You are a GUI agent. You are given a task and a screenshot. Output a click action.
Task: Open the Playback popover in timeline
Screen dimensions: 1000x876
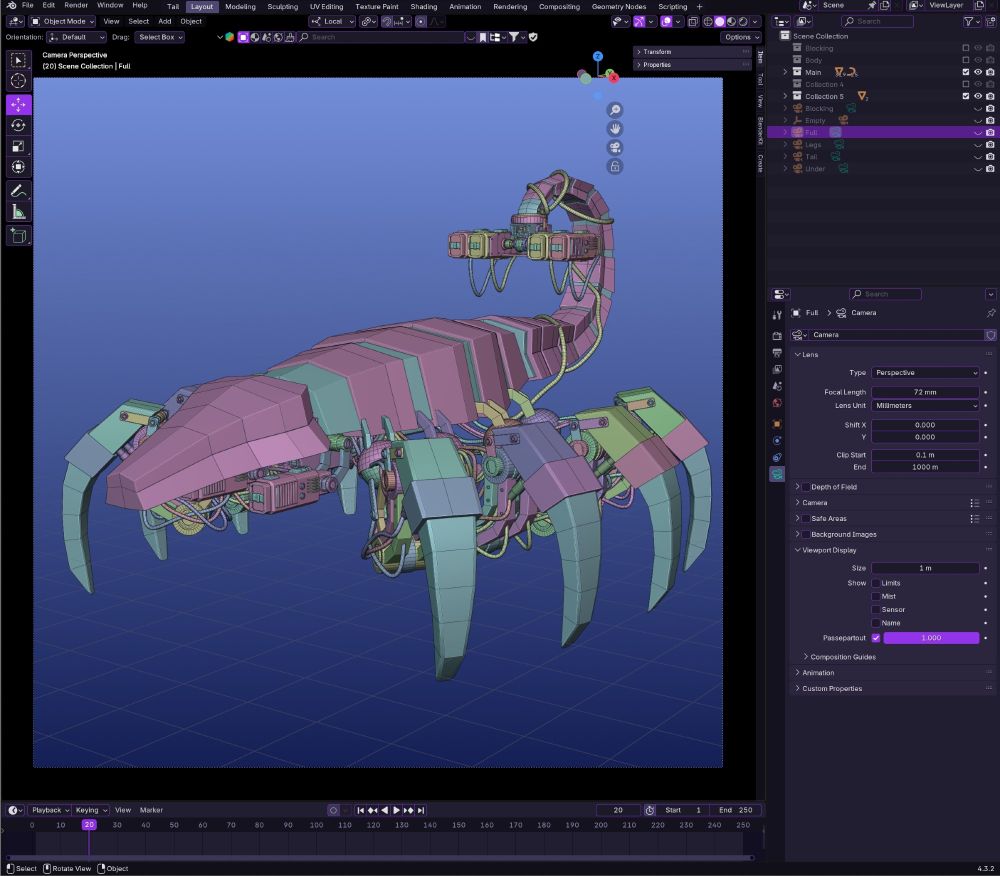(48, 810)
